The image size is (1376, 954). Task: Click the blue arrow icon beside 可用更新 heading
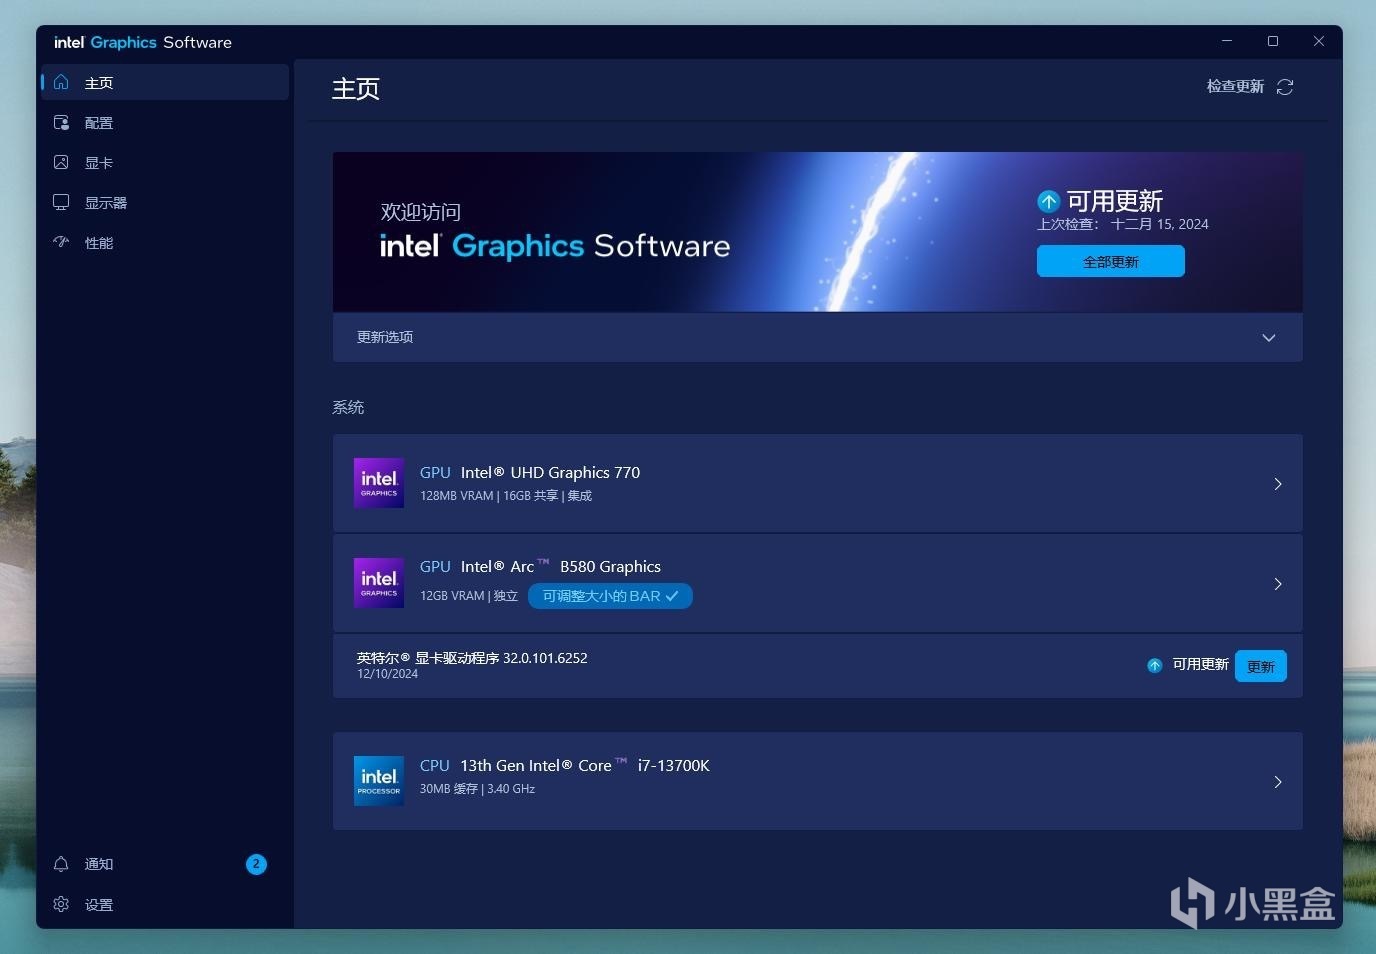point(1048,201)
